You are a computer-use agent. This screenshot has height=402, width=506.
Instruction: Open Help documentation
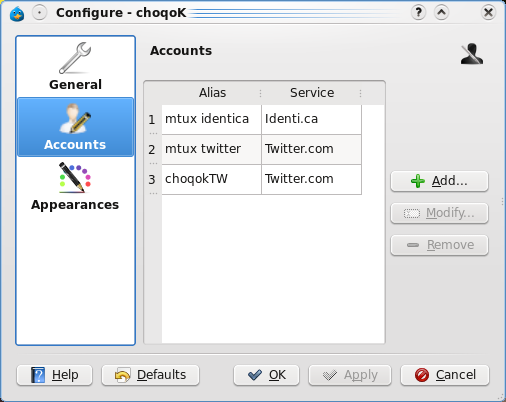pos(54,375)
